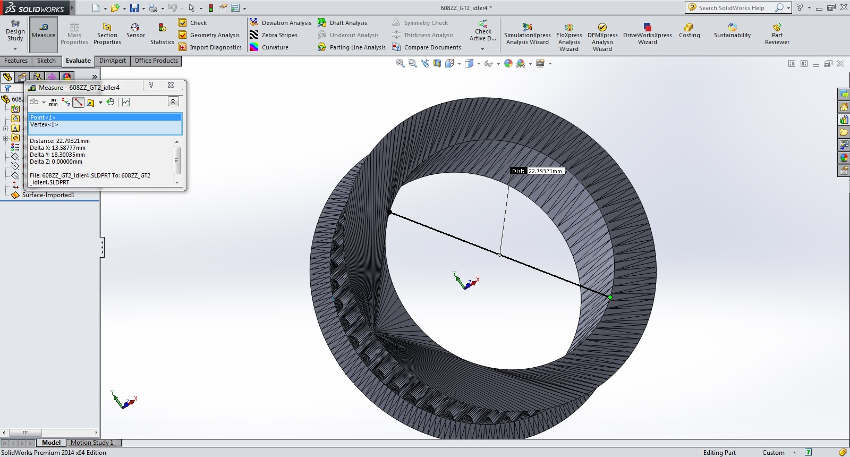Open Parting Line Analysis
Image resolution: width=850 pixels, height=457 pixels.
tap(351, 47)
